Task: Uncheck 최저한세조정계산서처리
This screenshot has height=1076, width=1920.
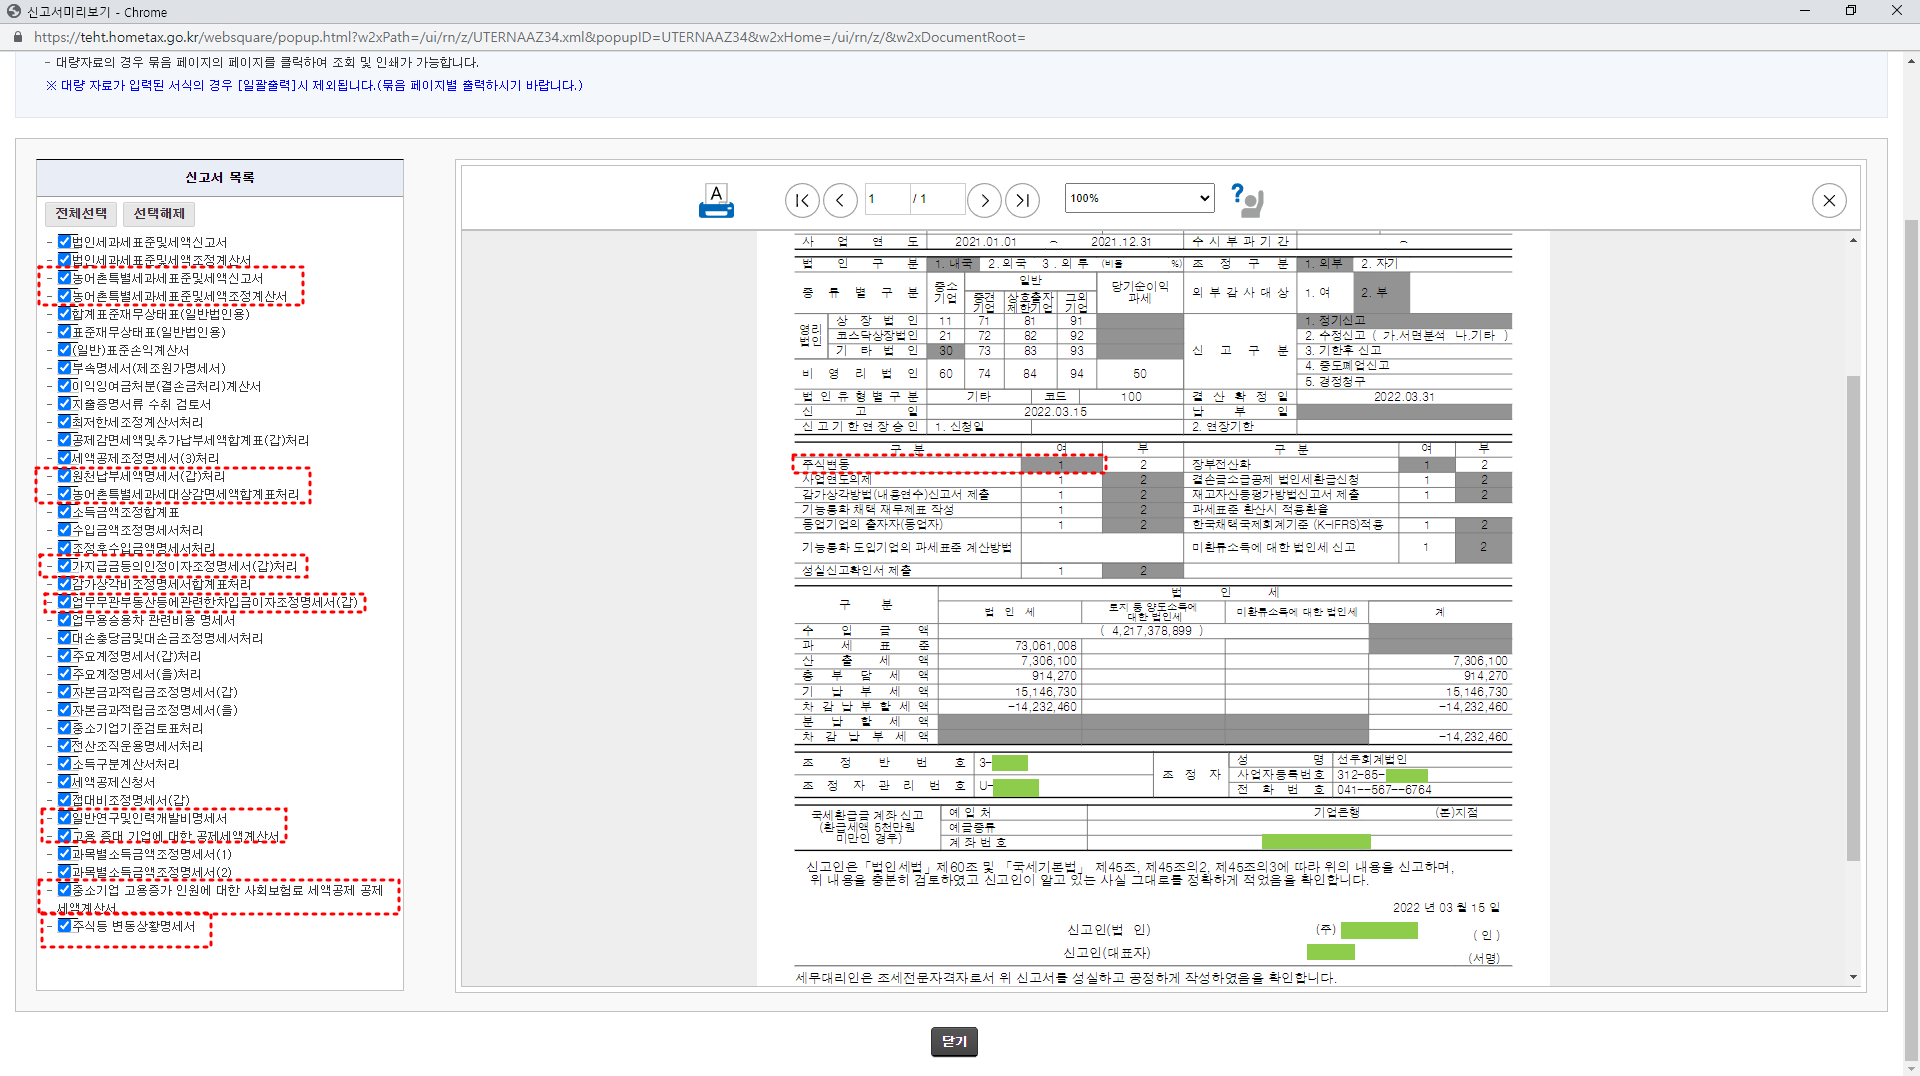Action: coord(64,422)
